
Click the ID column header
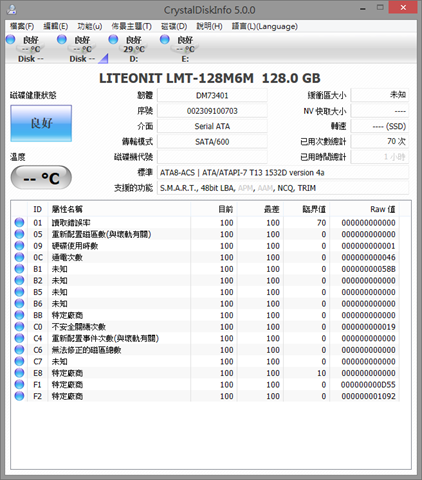(38, 209)
